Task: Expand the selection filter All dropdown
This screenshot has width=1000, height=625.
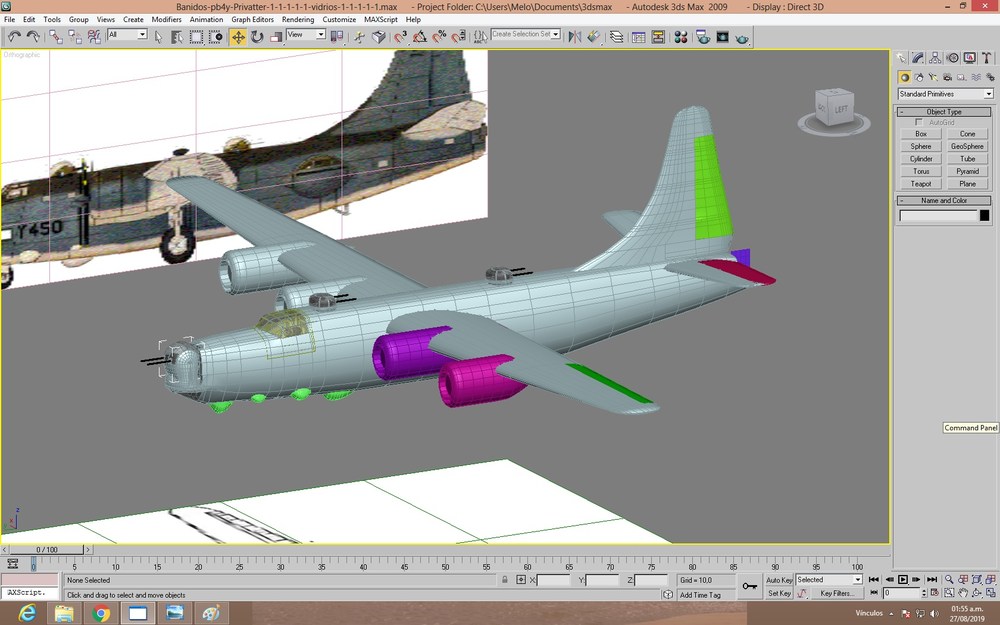Action: coord(127,34)
